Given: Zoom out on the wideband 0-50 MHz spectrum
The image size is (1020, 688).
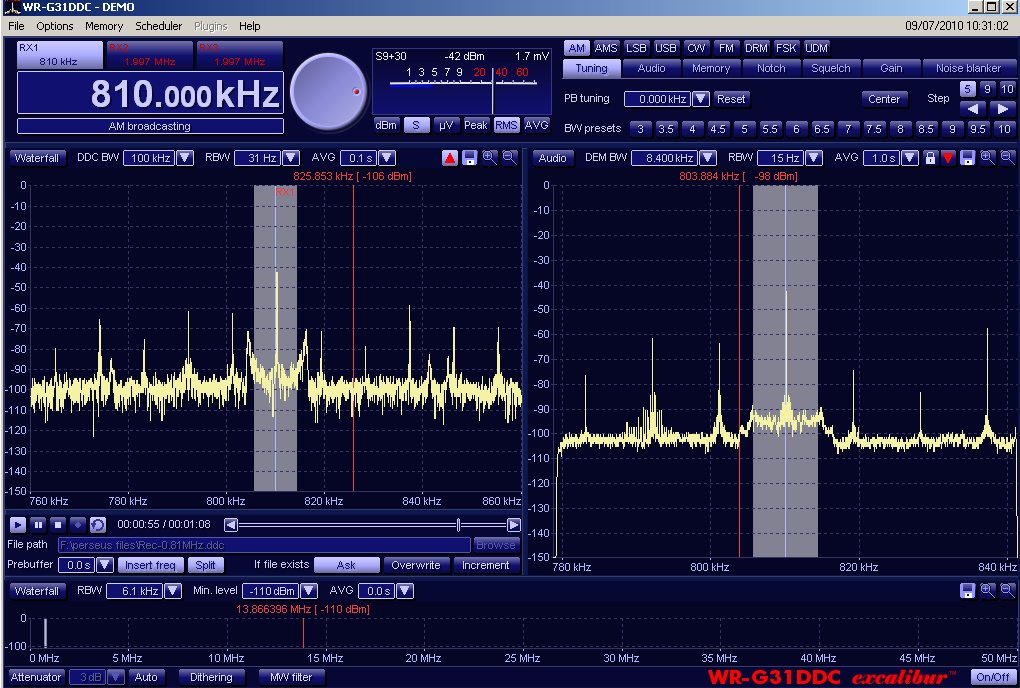Looking at the screenshot, I should click(x=1007, y=590).
